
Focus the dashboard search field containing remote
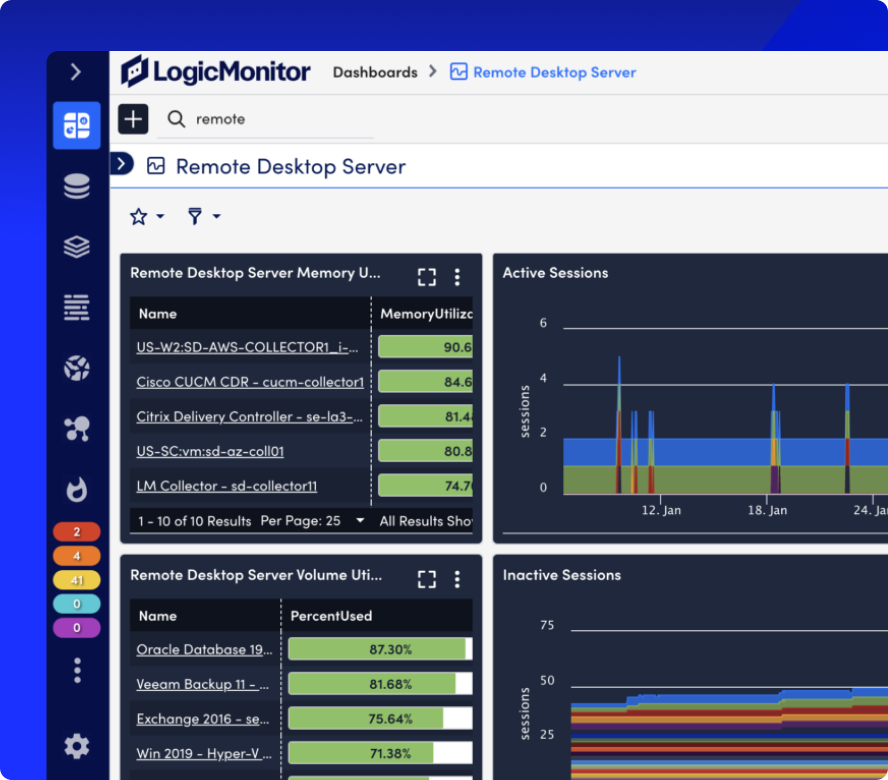pos(265,119)
